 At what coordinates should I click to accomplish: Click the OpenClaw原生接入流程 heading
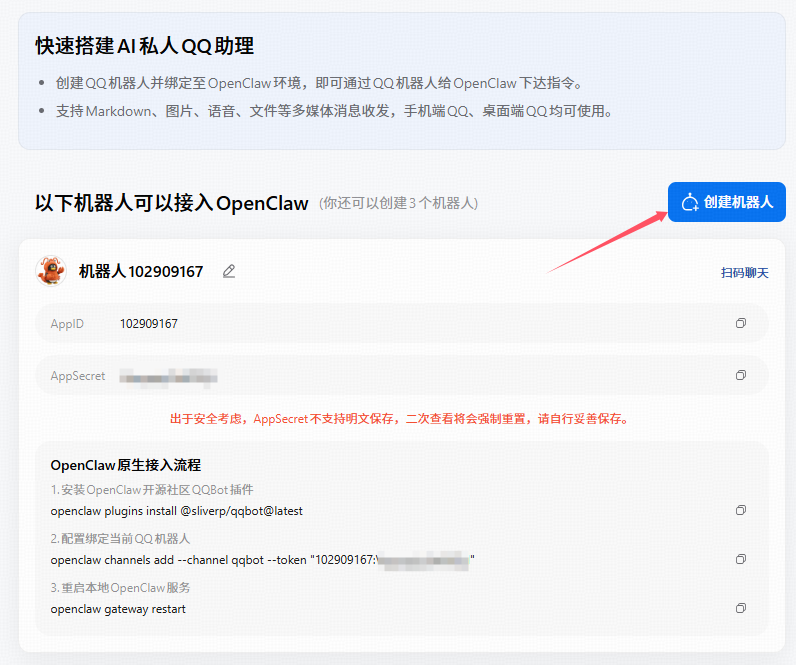(125, 465)
